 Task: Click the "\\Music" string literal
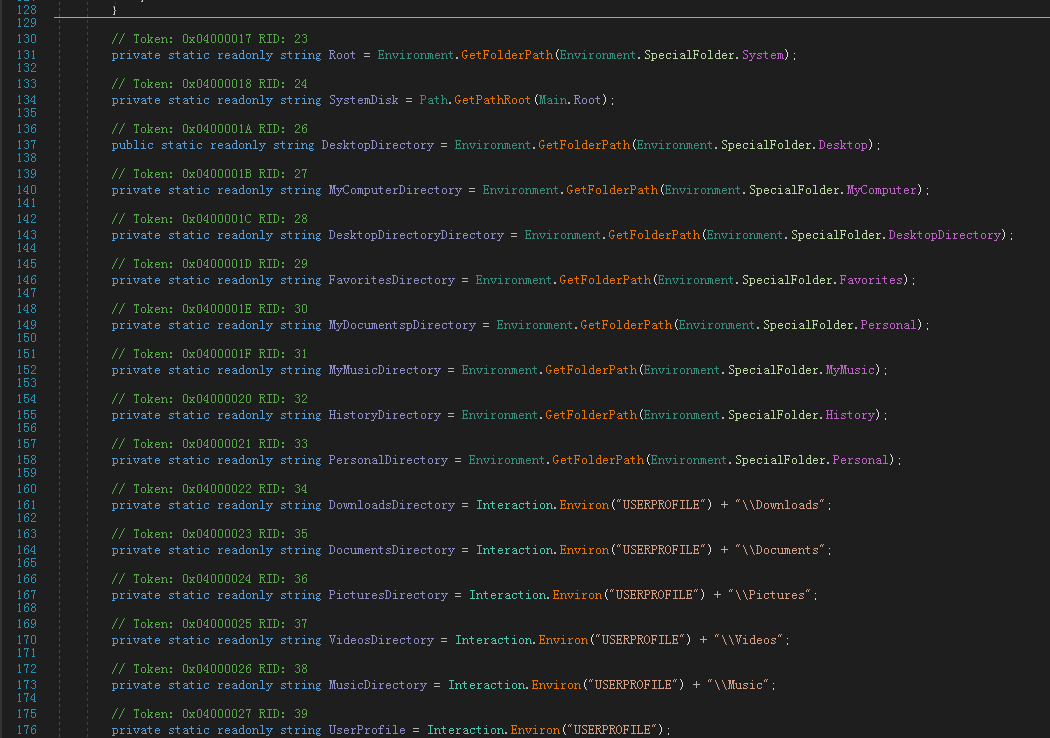coord(738,685)
